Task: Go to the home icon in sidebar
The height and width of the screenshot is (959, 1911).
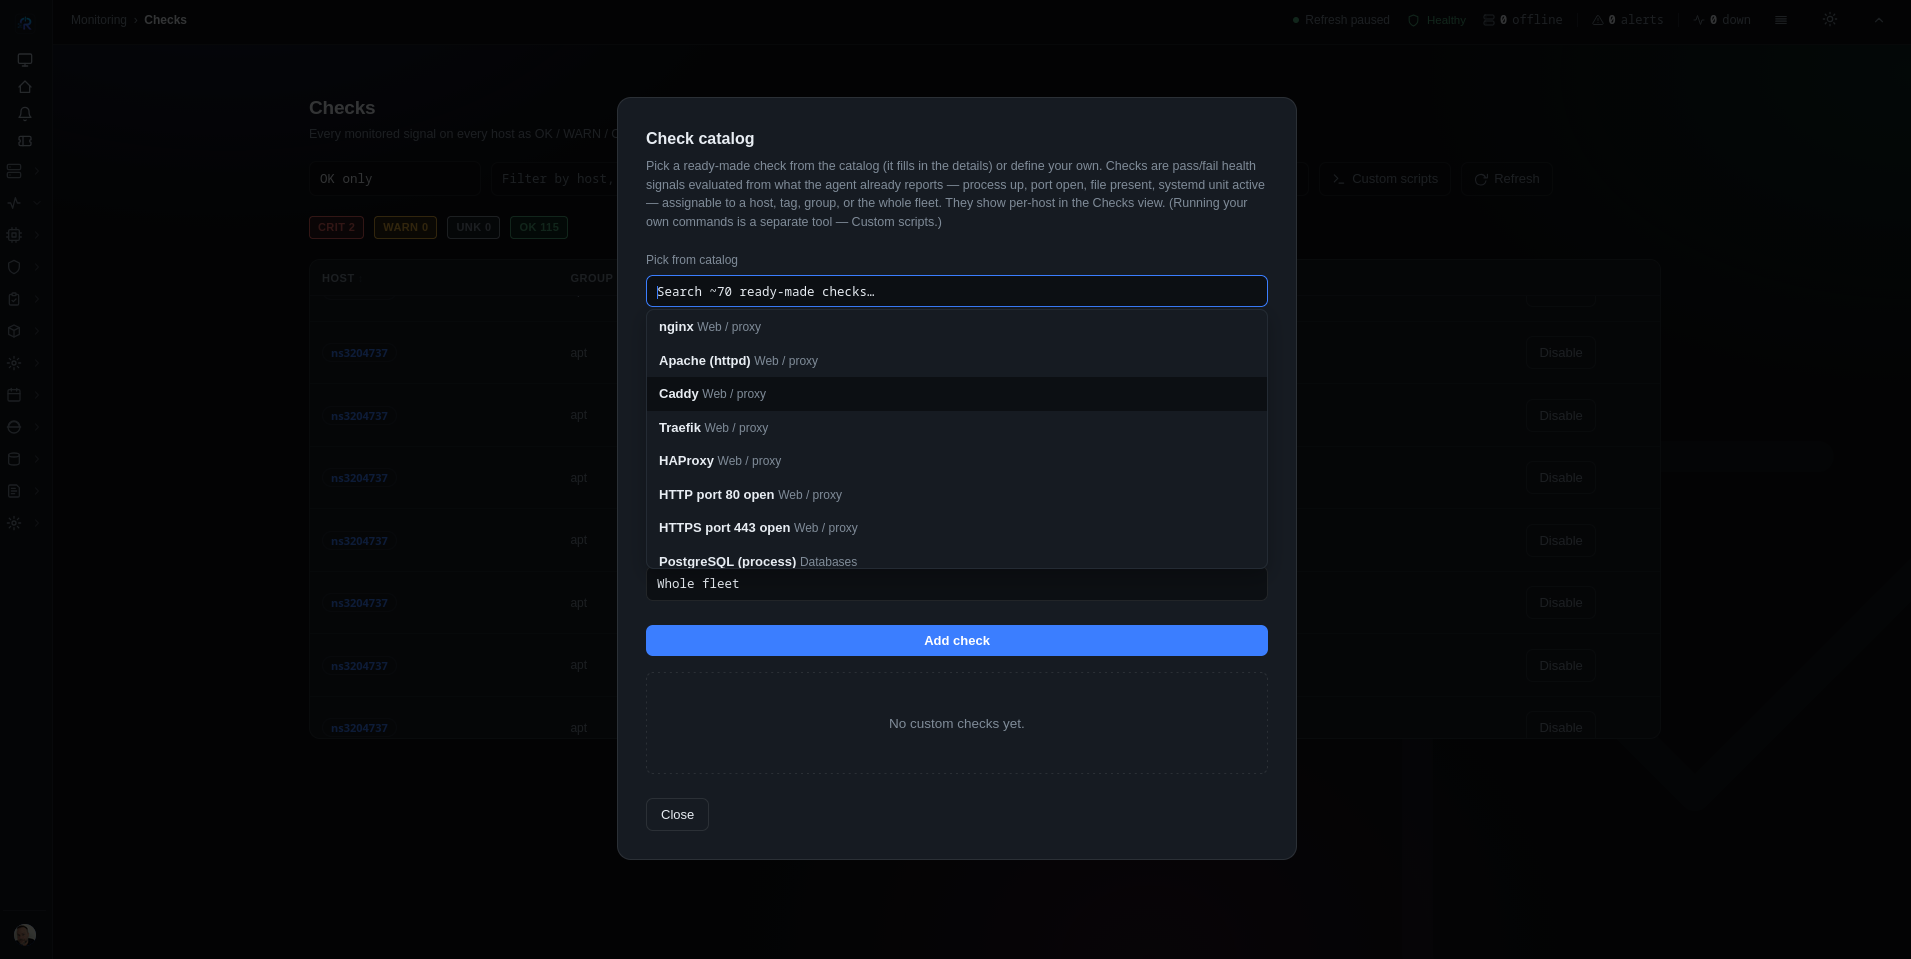Action: click(25, 87)
